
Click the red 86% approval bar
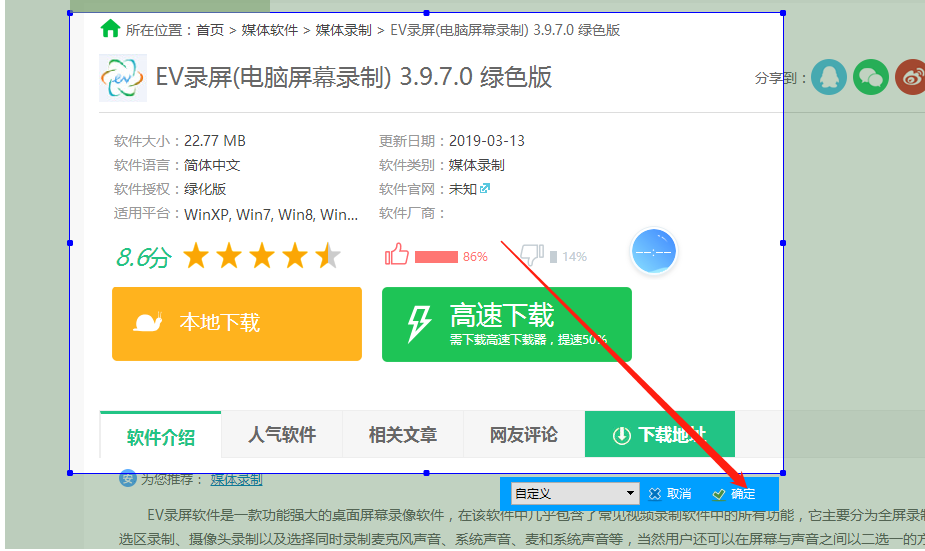point(437,257)
